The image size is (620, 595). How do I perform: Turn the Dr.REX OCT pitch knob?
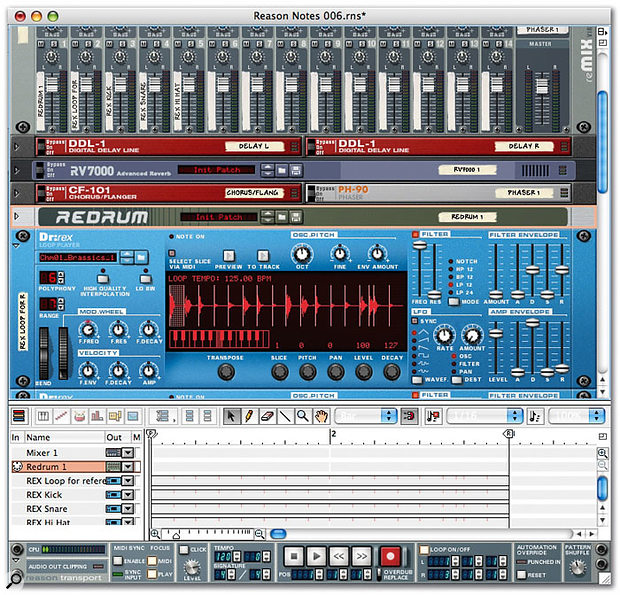pyautogui.click(x=302, y=254)
